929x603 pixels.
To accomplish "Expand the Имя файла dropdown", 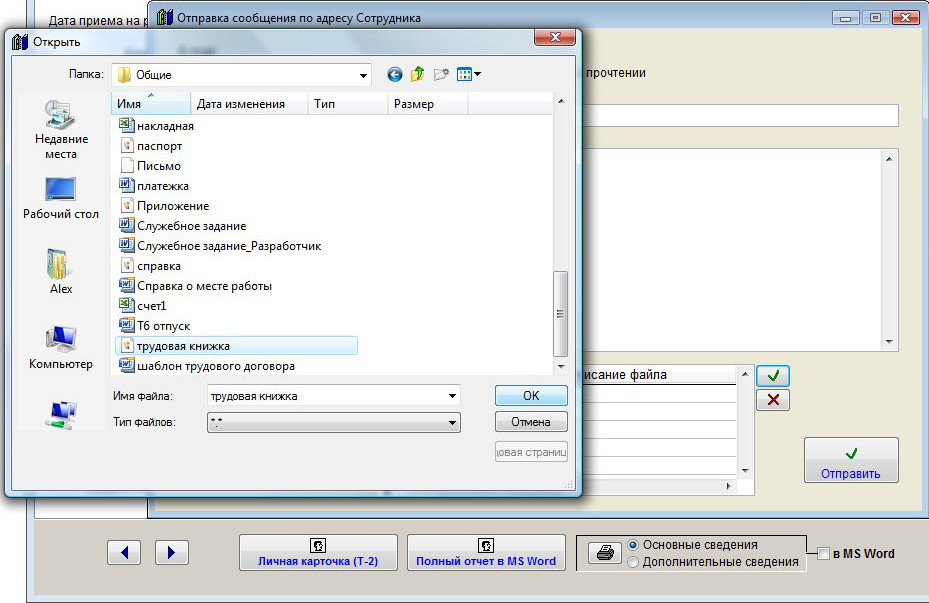I will pyautogui.click(x=452, y=396).
